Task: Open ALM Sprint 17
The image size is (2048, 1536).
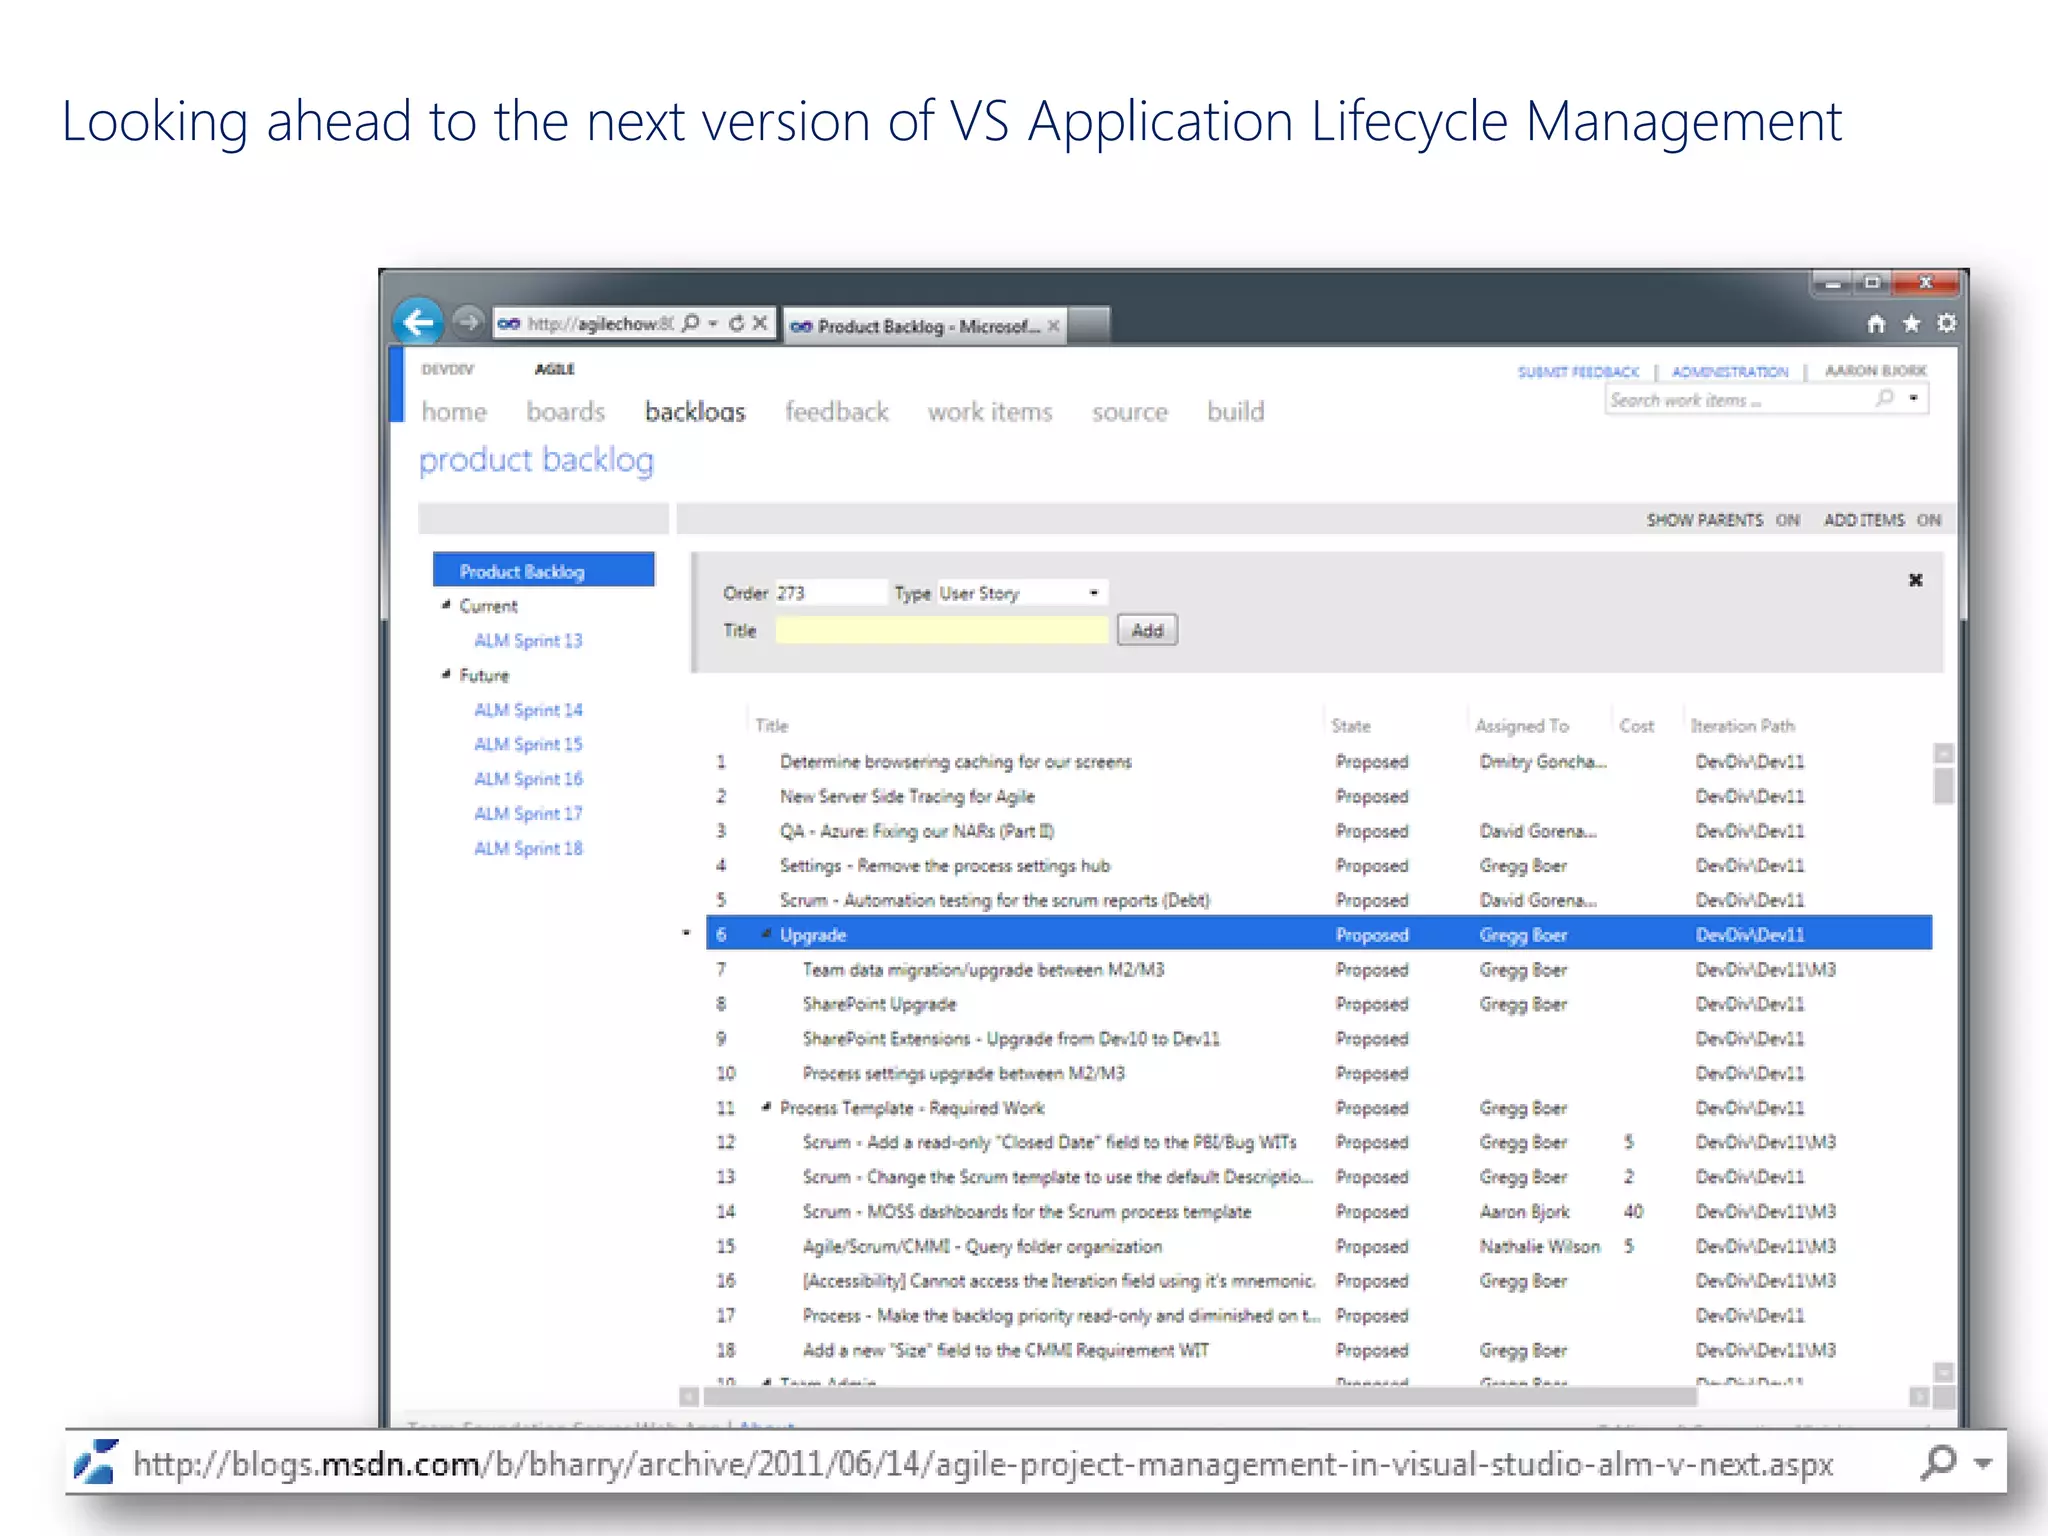Action: tap(528, 813)
